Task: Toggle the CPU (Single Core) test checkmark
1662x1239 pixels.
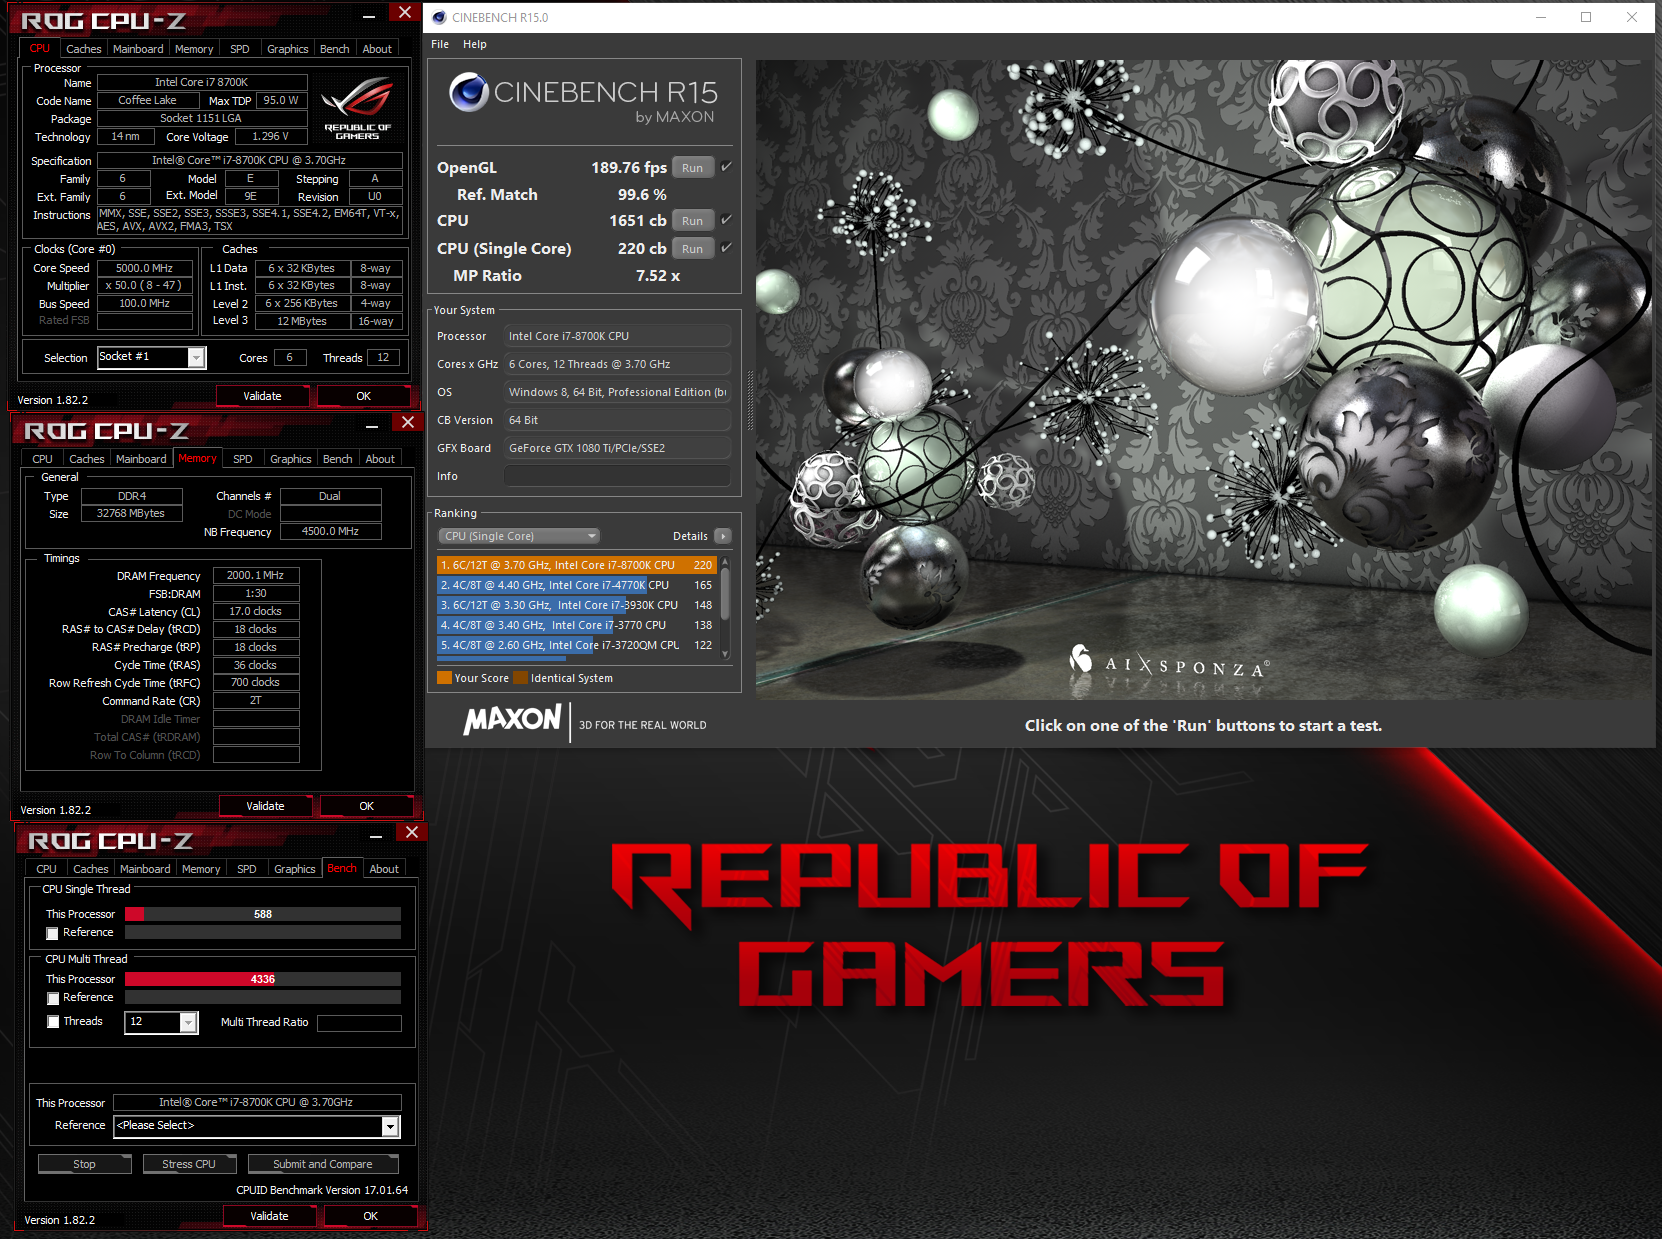Action: tap(726, 248)
